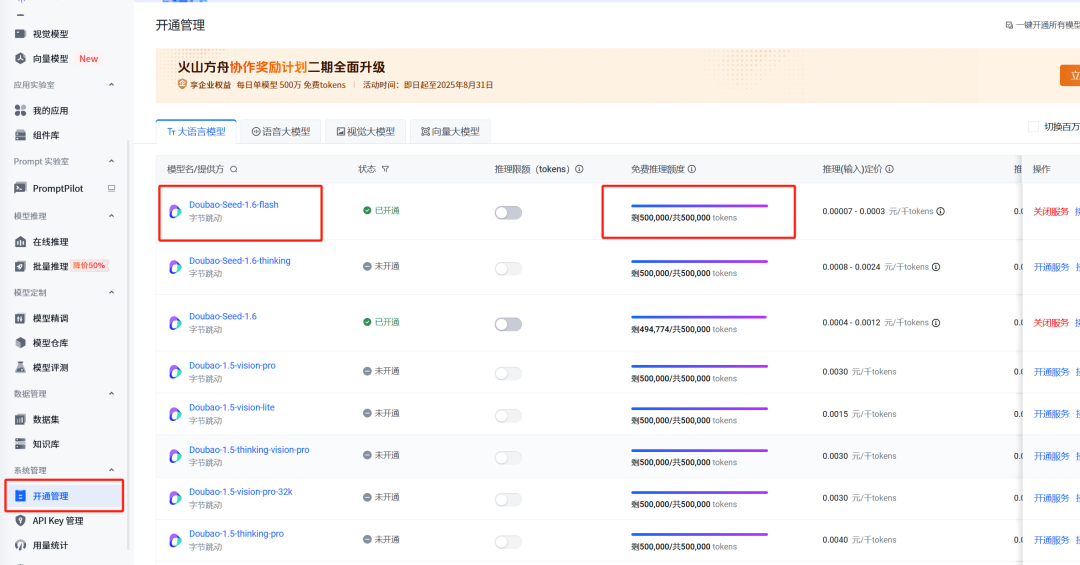Click the 数据集 sidebar icon
This screenshot has width=1080, height=565.
21,419
